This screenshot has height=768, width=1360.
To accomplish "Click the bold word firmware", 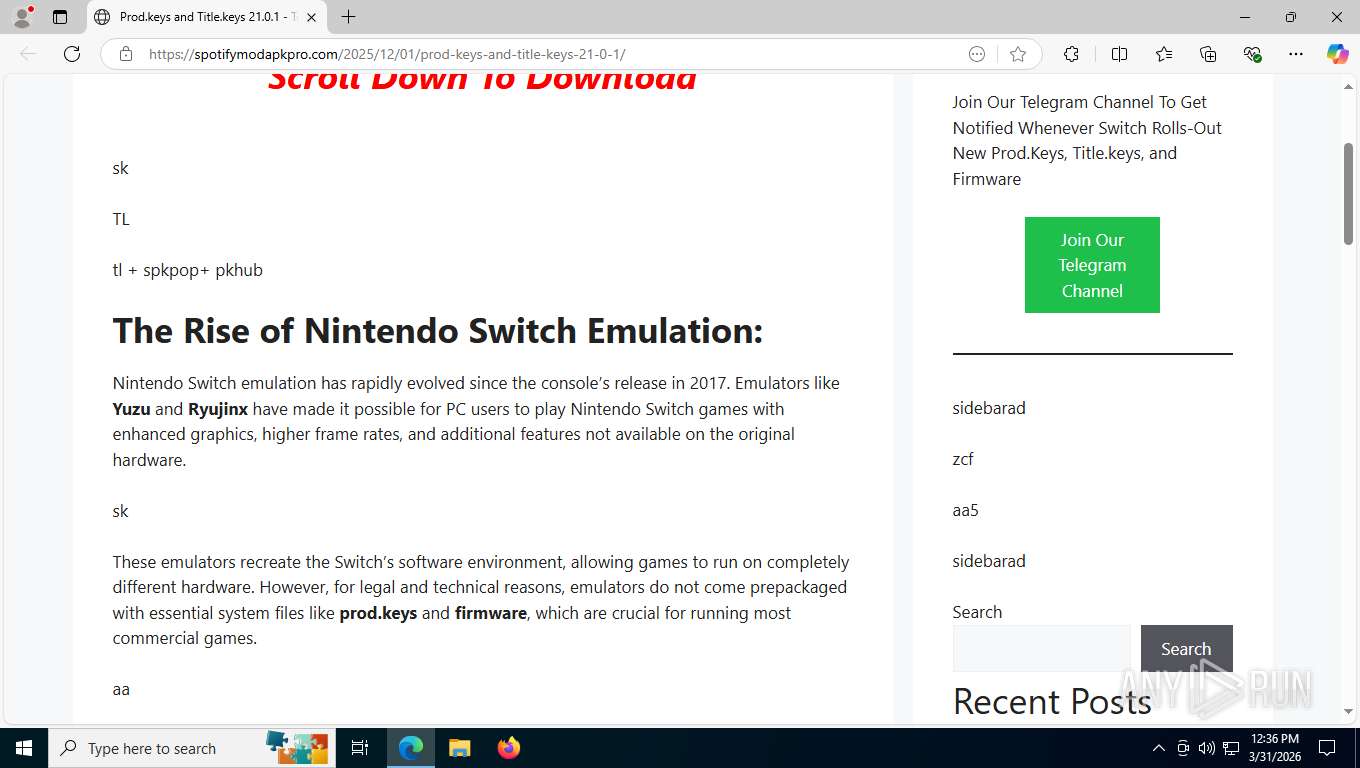I will (491, 613).
